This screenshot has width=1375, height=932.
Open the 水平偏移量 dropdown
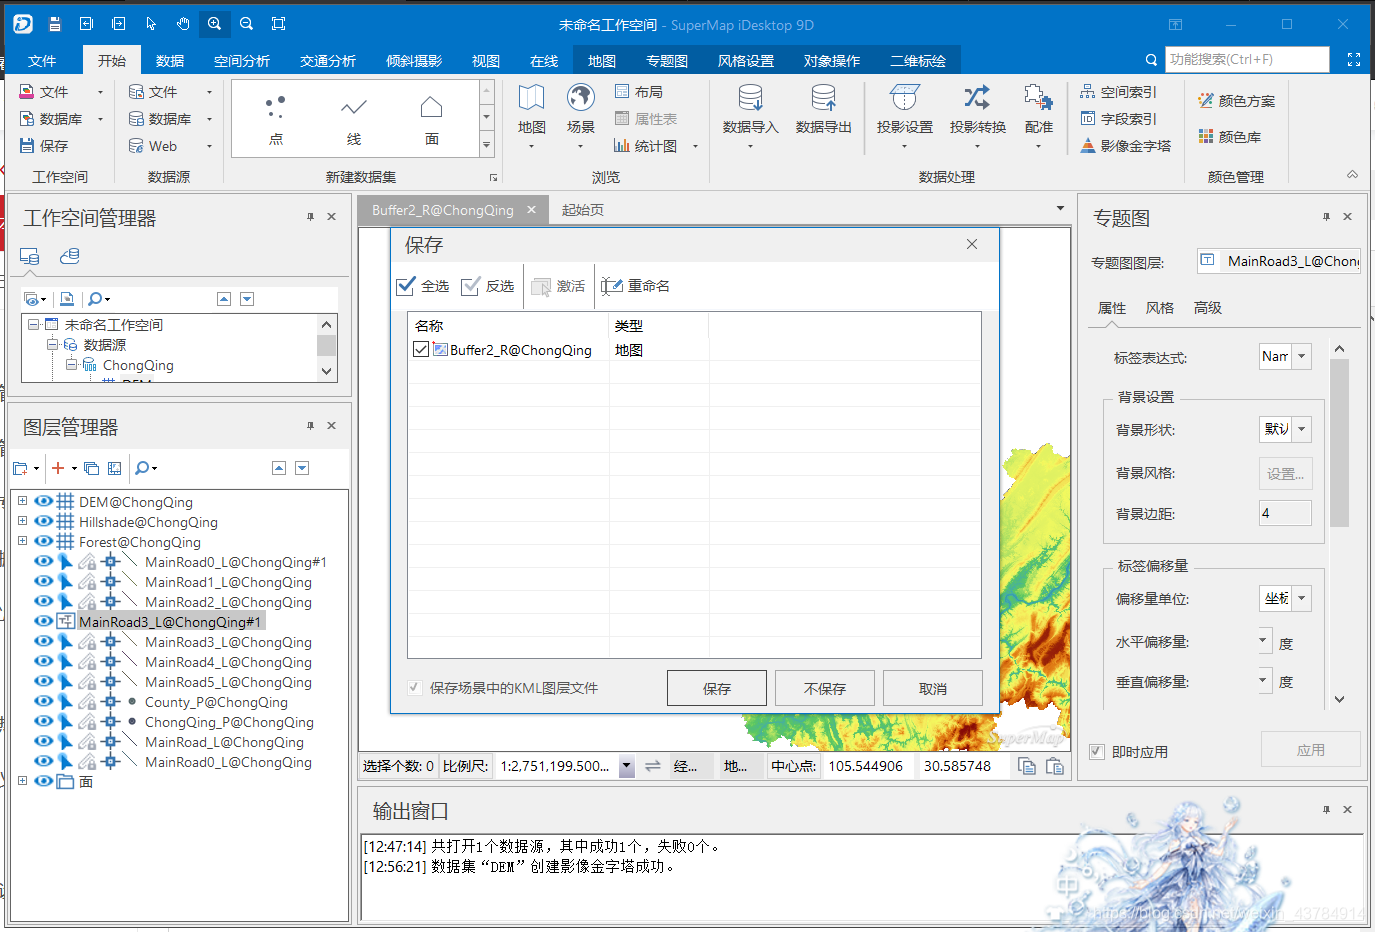tap(1263, 640)
